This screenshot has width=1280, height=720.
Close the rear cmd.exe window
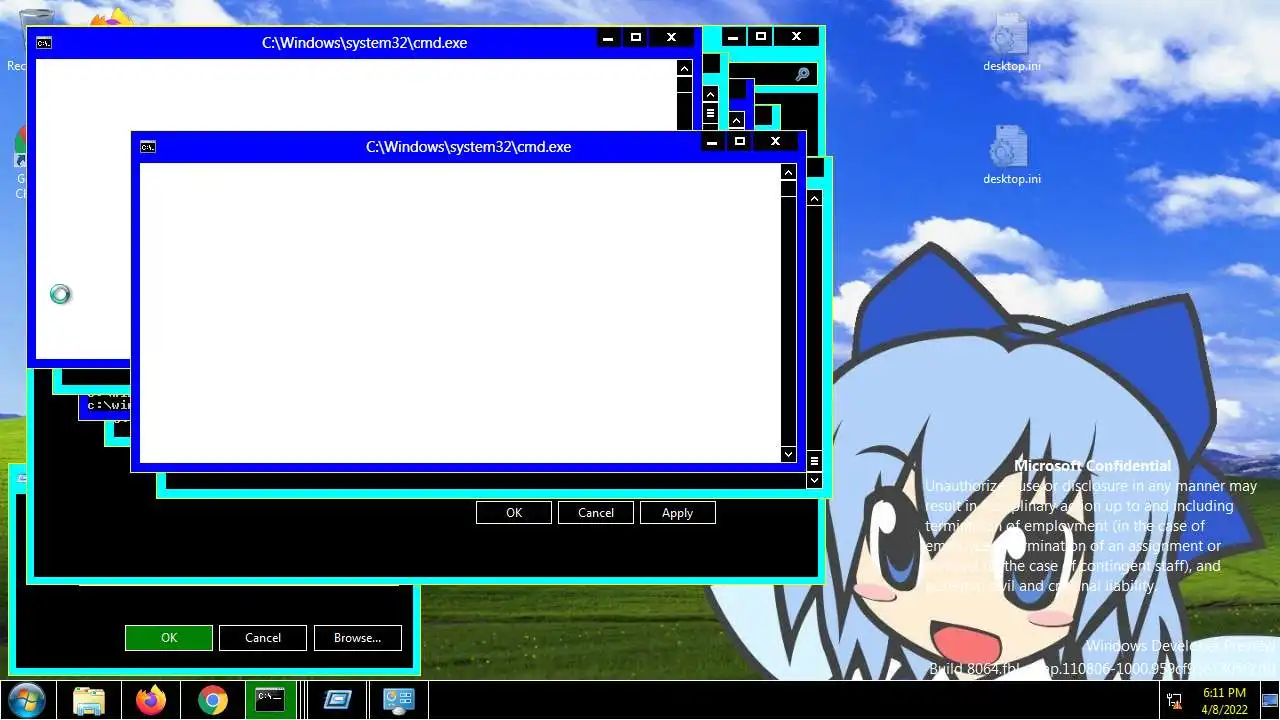(671, 38)
